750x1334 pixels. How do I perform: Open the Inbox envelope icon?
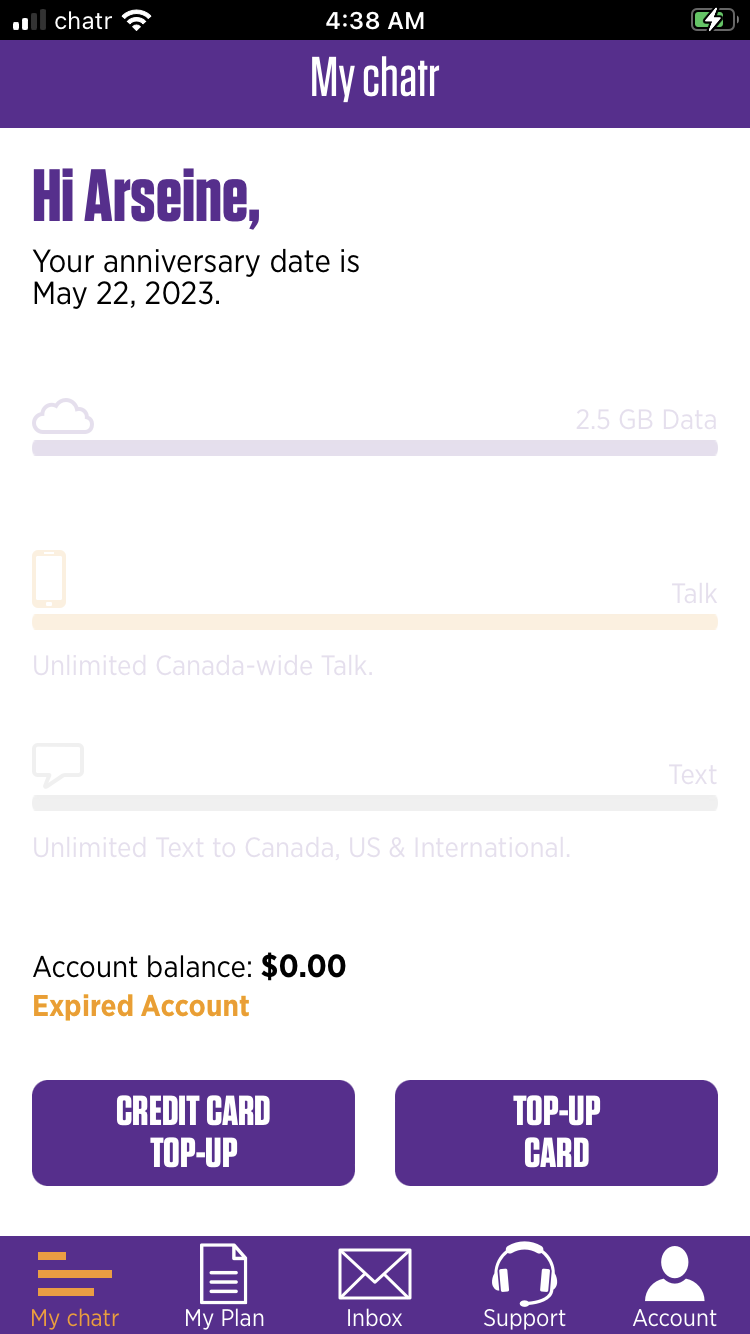(x=374, y=1274)
